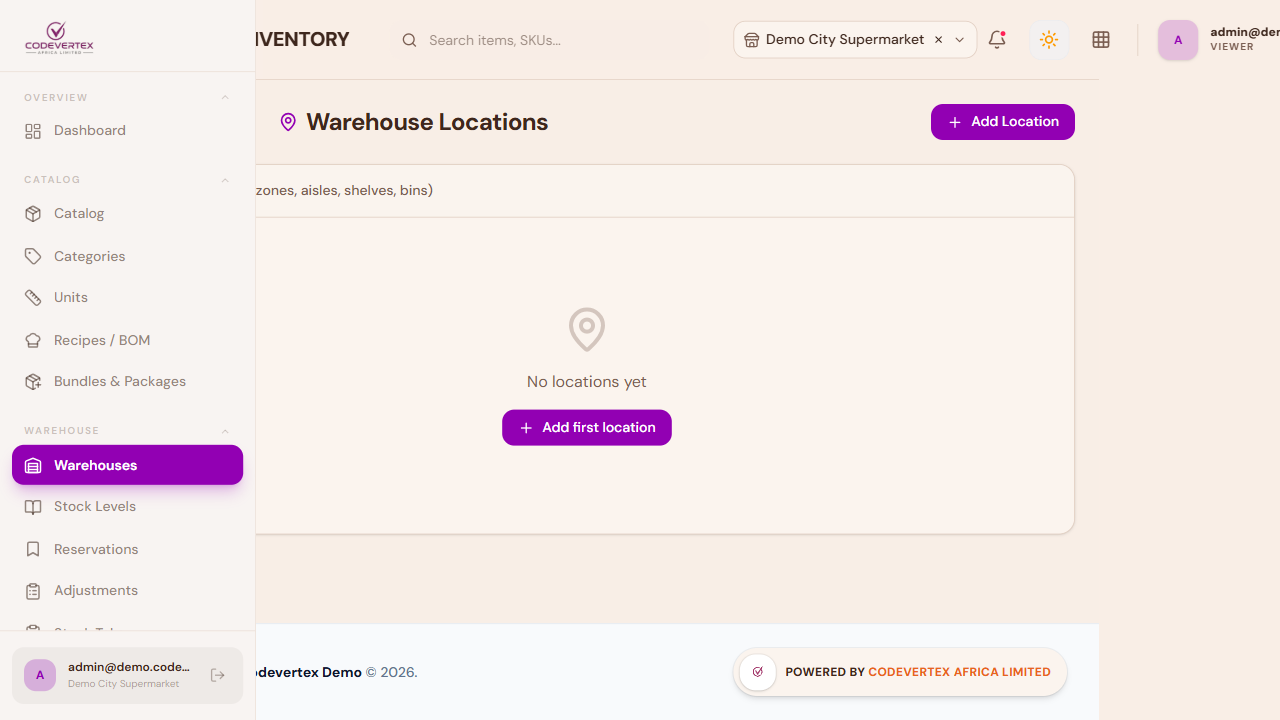Click the Warehouse Locations heading text
Viewport: 1280px width, 720px height.
[x=427, y=122]
